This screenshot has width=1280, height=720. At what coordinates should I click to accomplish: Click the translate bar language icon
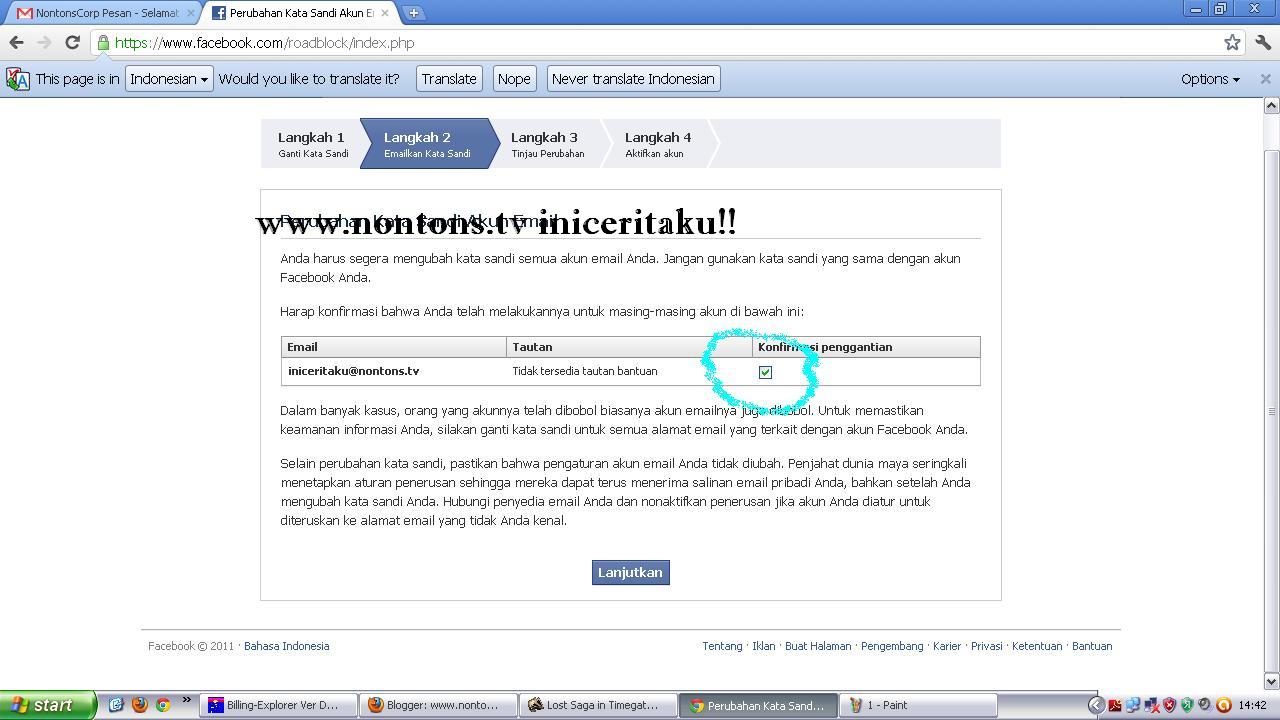[x=18, y=79]
